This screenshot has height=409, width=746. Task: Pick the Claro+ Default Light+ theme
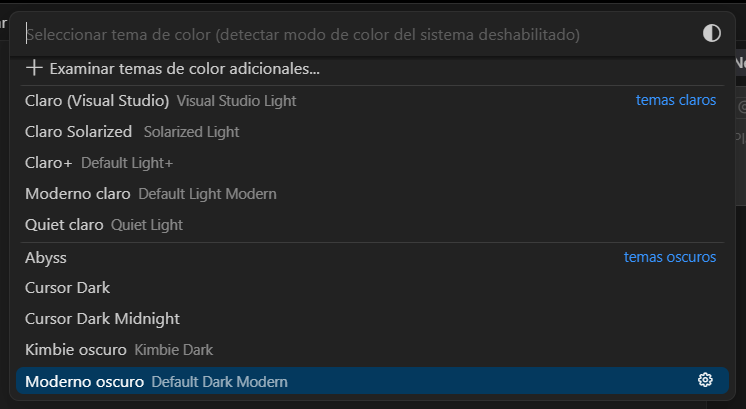tap(373, 163)
